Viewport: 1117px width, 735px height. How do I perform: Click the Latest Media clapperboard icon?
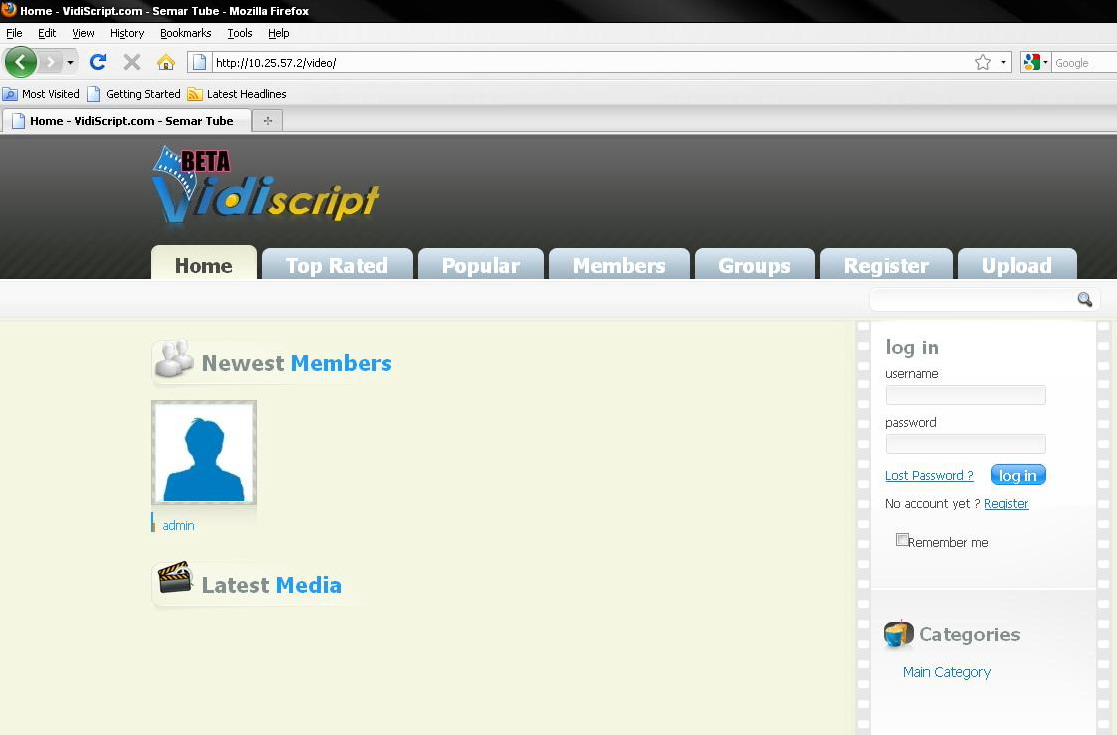[x=175, y=578]
